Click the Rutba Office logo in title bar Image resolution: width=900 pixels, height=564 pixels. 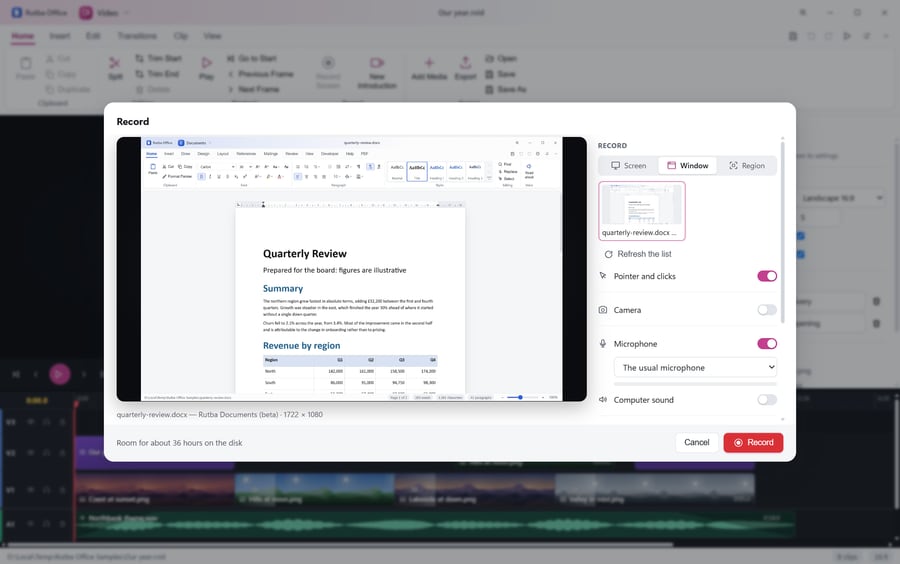point(17,13)
